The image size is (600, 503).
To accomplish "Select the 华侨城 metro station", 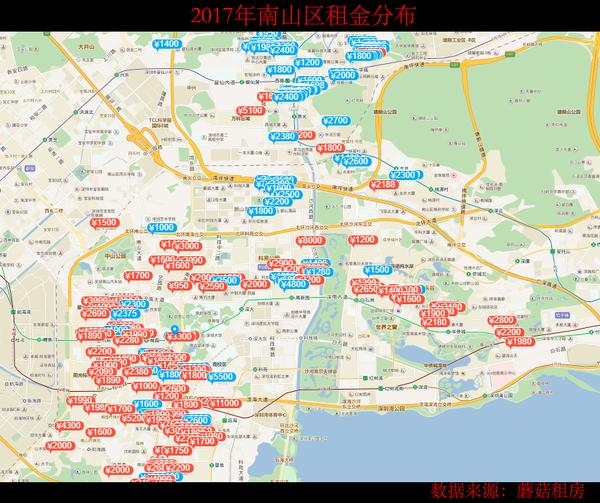I will (x=454, y=332).
